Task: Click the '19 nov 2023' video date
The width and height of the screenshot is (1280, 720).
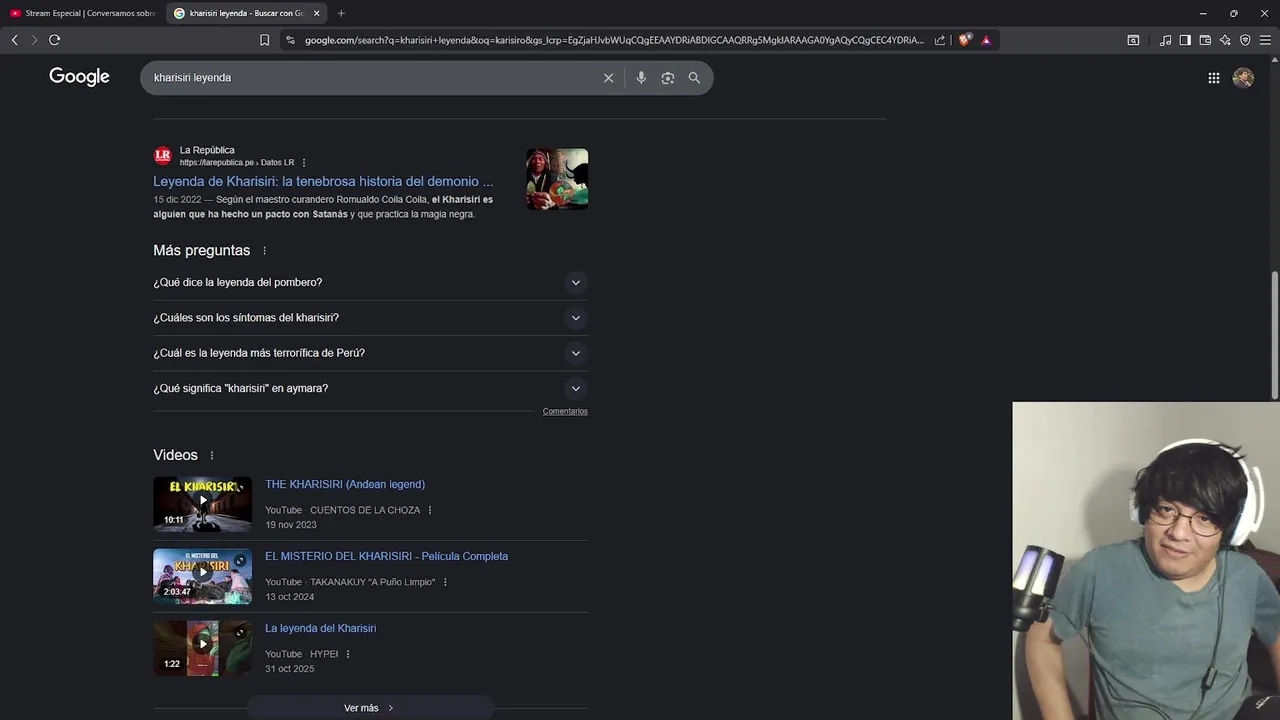Action: [291, 525]
